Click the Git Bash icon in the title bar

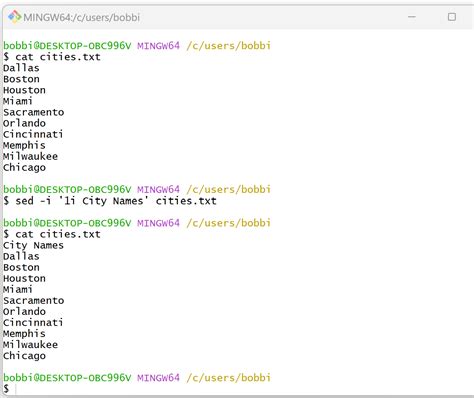[14, 17]
